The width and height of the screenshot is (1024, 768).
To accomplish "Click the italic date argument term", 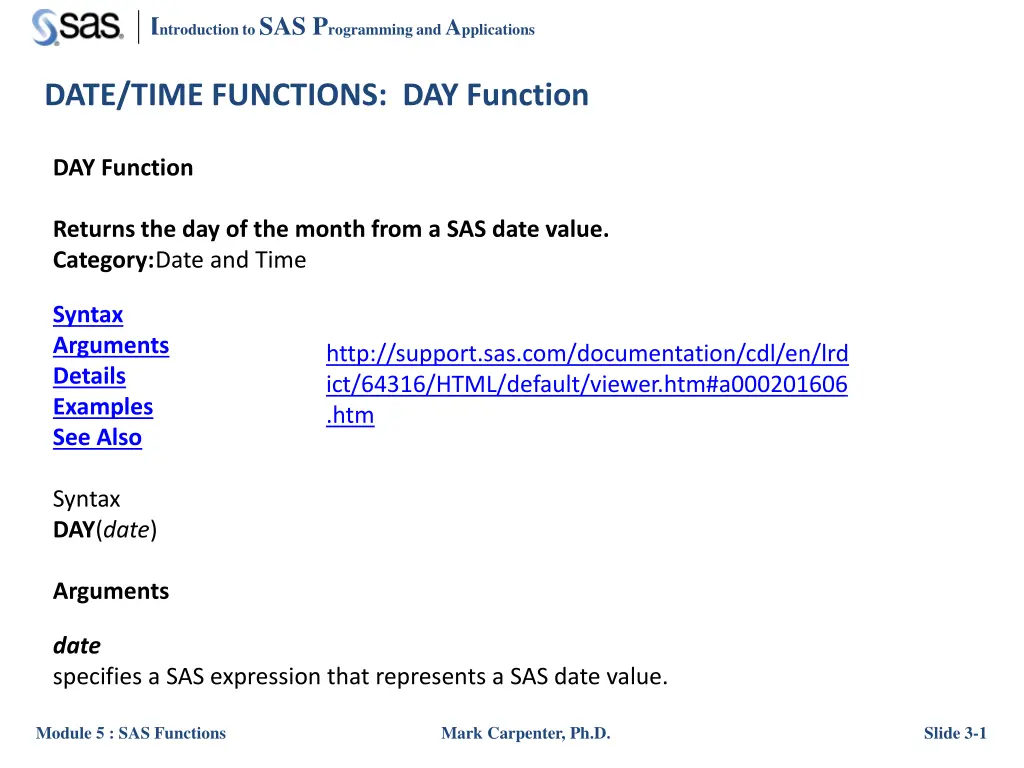I will pyautogui.click(x=77, y=646).
